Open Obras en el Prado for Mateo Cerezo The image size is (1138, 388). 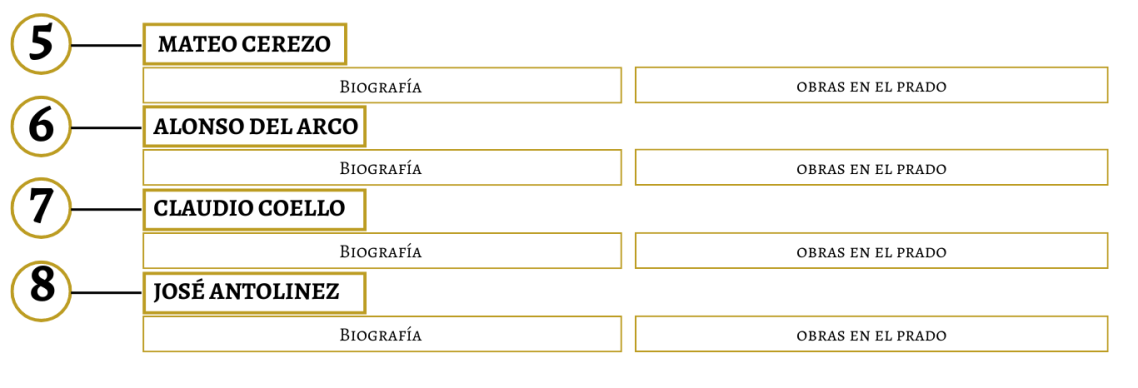tap(872, 86)
